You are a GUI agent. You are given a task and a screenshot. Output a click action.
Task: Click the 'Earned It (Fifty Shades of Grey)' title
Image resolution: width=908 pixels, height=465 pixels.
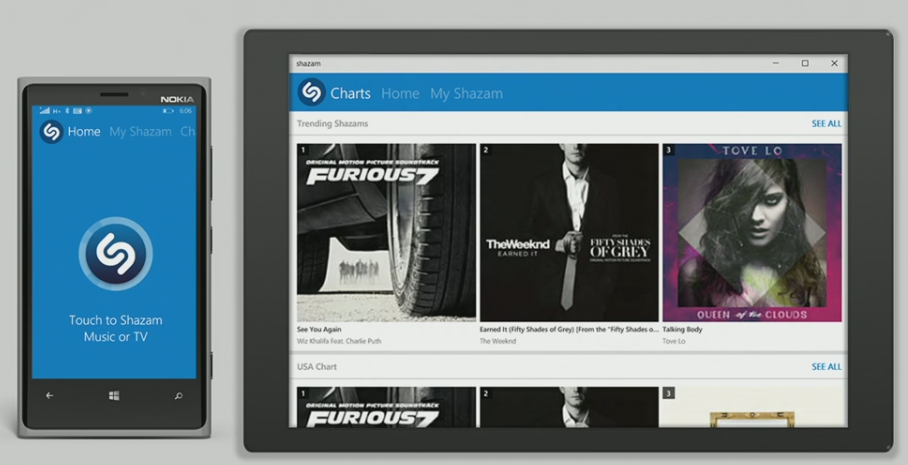click(x=569, y=329)
